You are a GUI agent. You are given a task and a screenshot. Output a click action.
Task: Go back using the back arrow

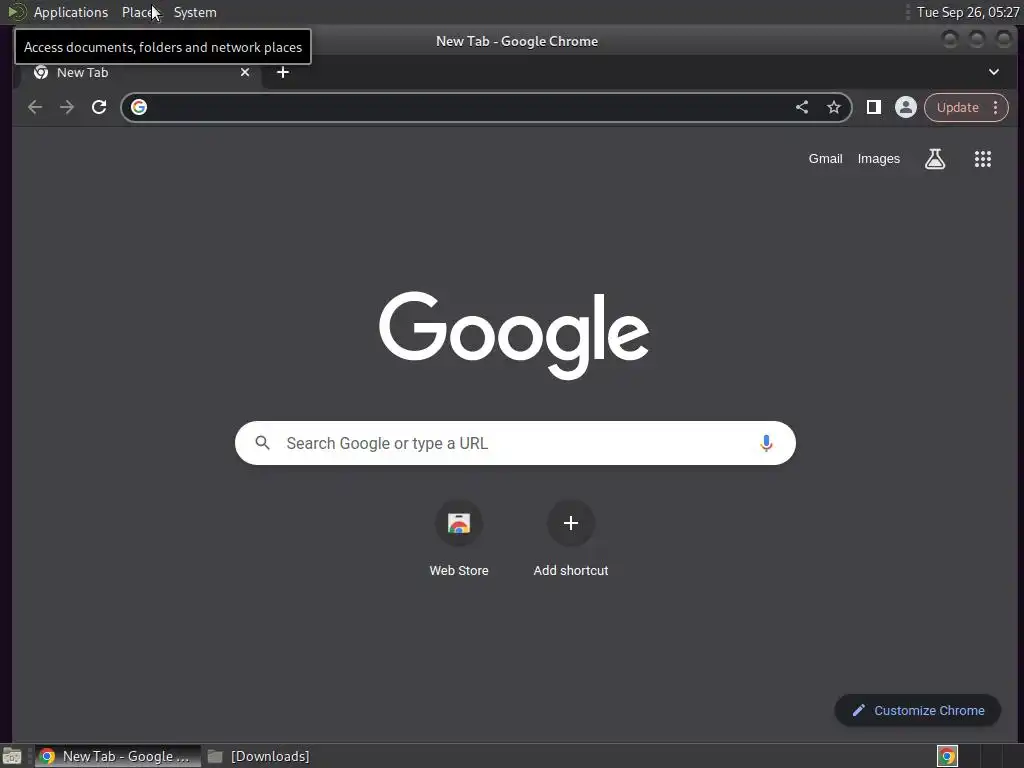35,107
